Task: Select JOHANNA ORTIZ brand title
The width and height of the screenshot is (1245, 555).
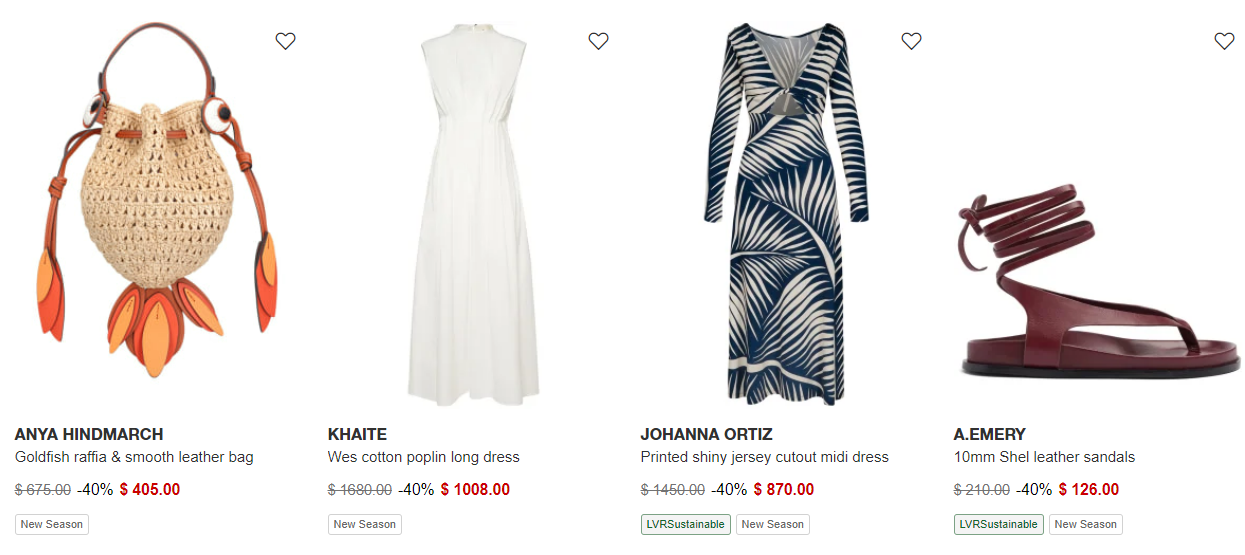Action: pyautogui.click(x=706, y=435)
